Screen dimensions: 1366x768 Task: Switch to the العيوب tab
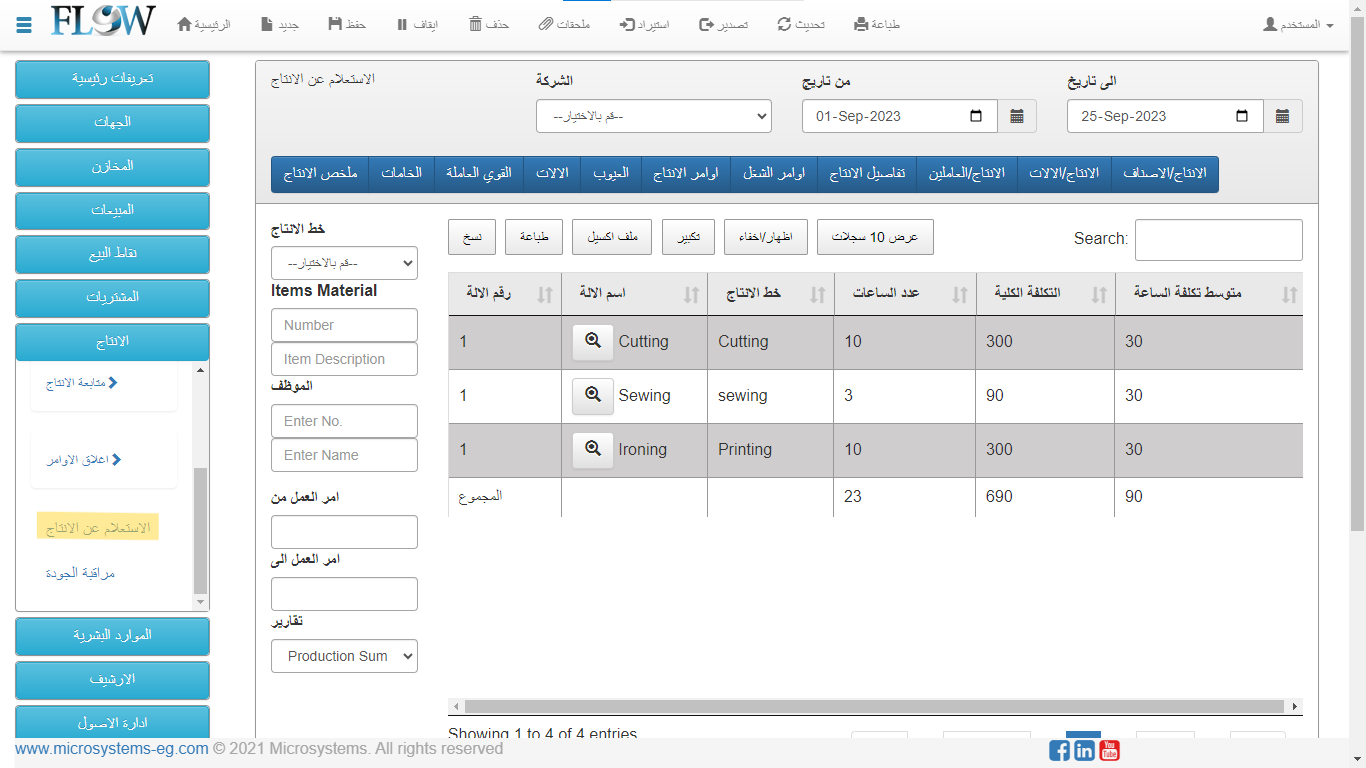pyautogui.click(x=610, y=173)
